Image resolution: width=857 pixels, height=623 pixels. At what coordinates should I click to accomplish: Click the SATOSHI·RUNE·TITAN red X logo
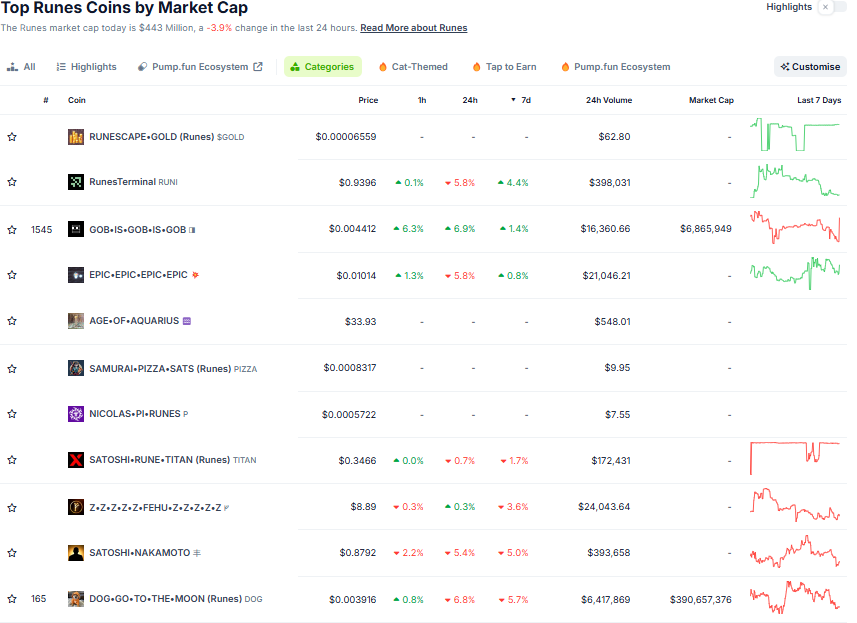76,460
